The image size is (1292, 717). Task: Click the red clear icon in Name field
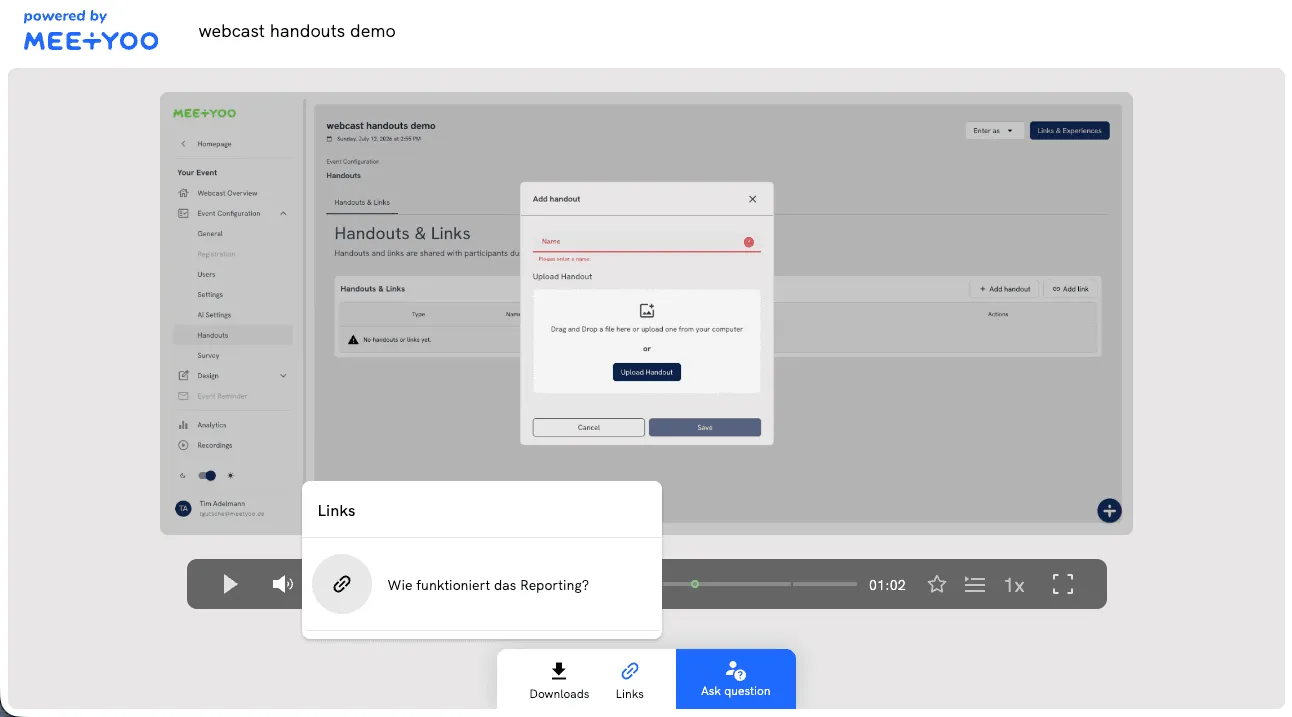749,242
